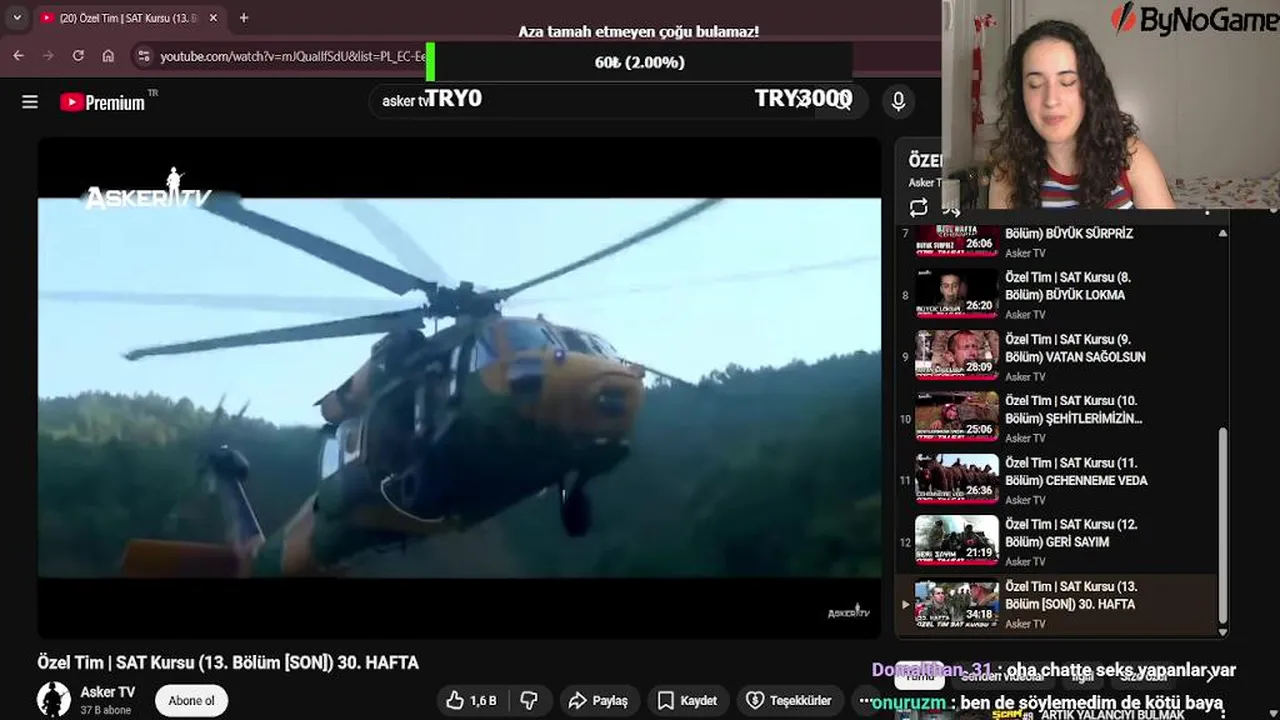Screen dimensions: 1280x720
Task: View site information next to the URL
Action: 144,57
